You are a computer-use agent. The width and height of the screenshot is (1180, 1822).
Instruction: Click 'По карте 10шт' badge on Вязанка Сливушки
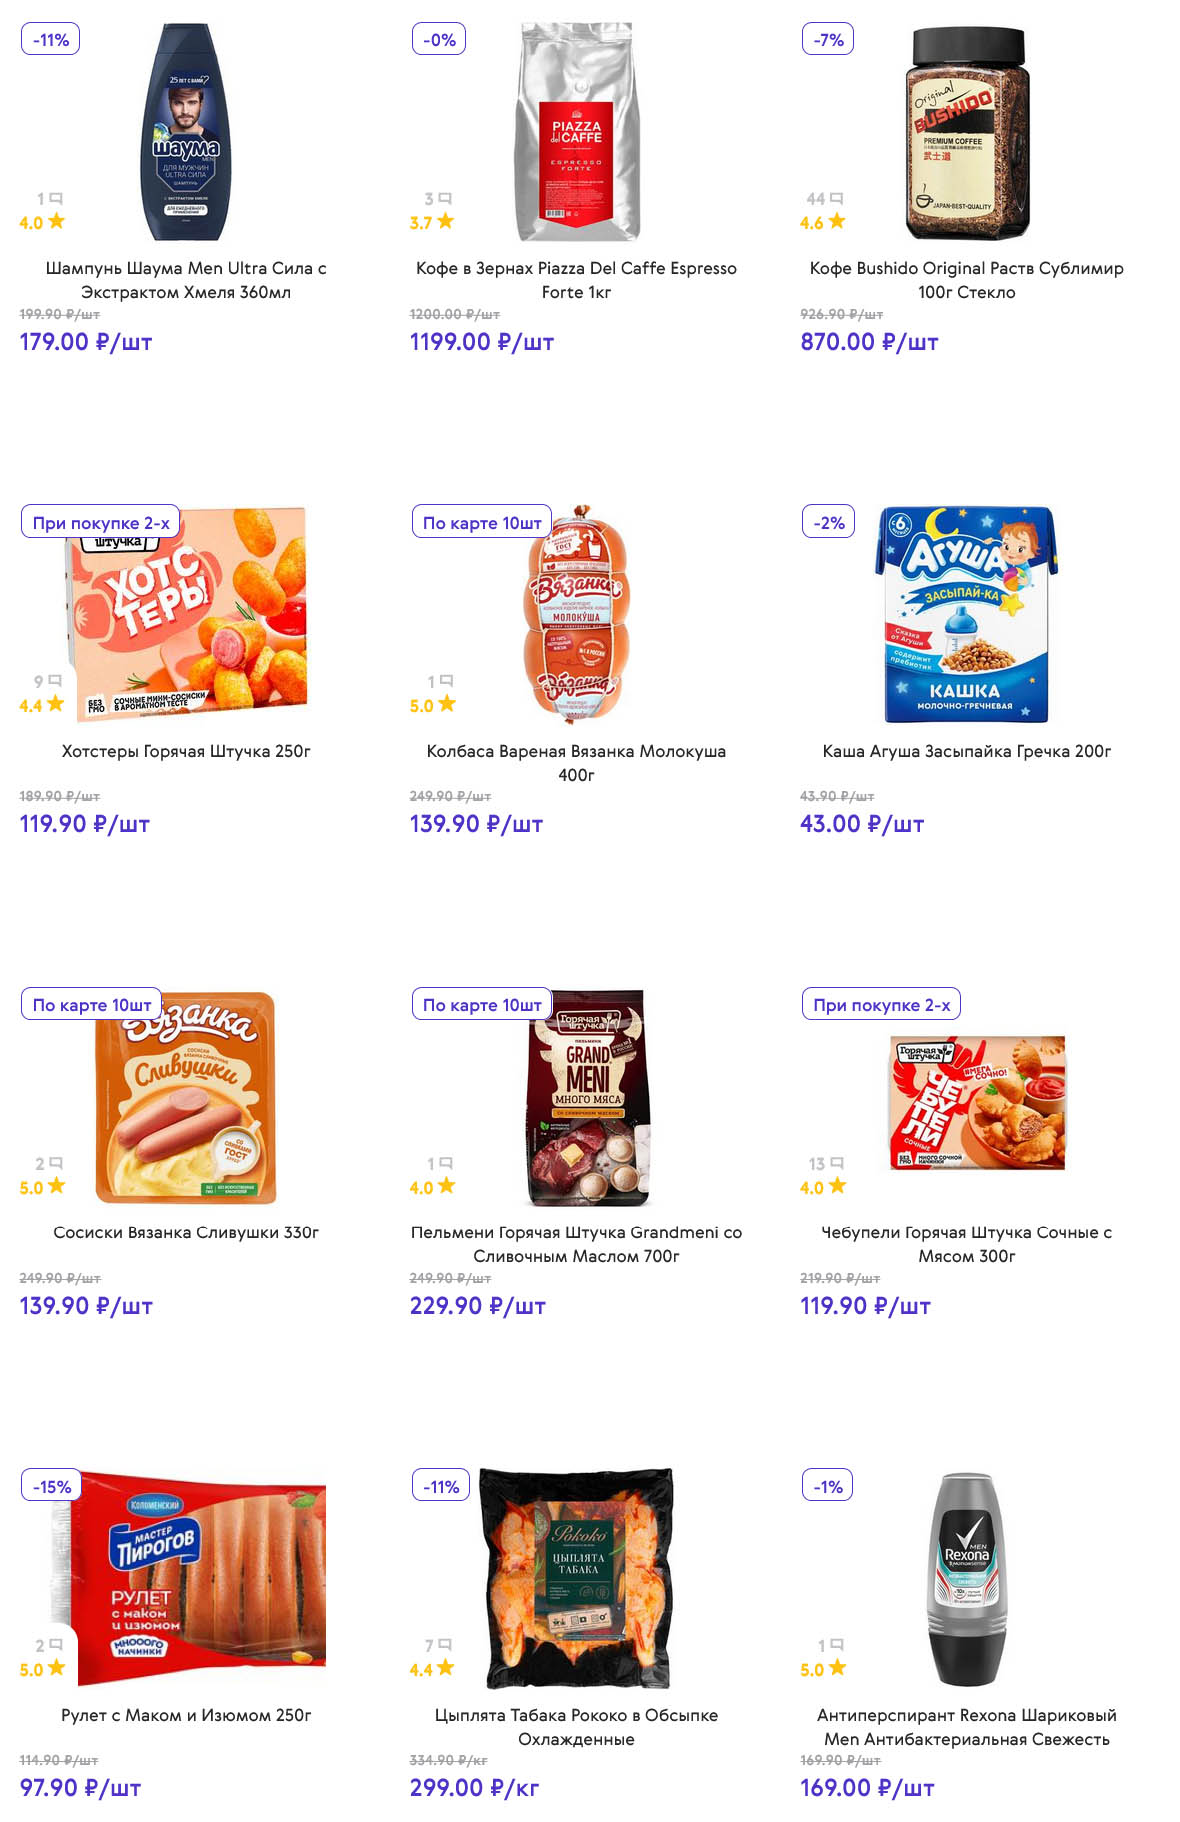(92, 1005)
